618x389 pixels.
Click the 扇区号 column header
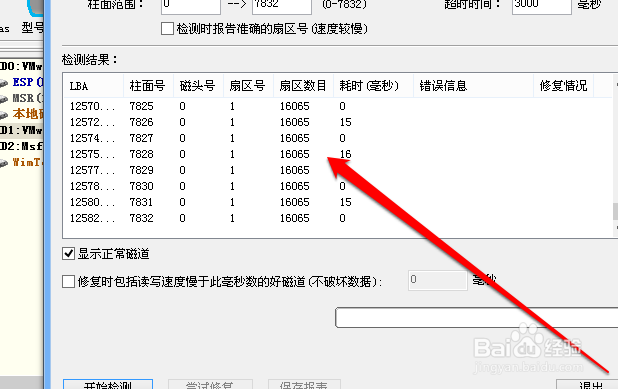click(249, 86)
